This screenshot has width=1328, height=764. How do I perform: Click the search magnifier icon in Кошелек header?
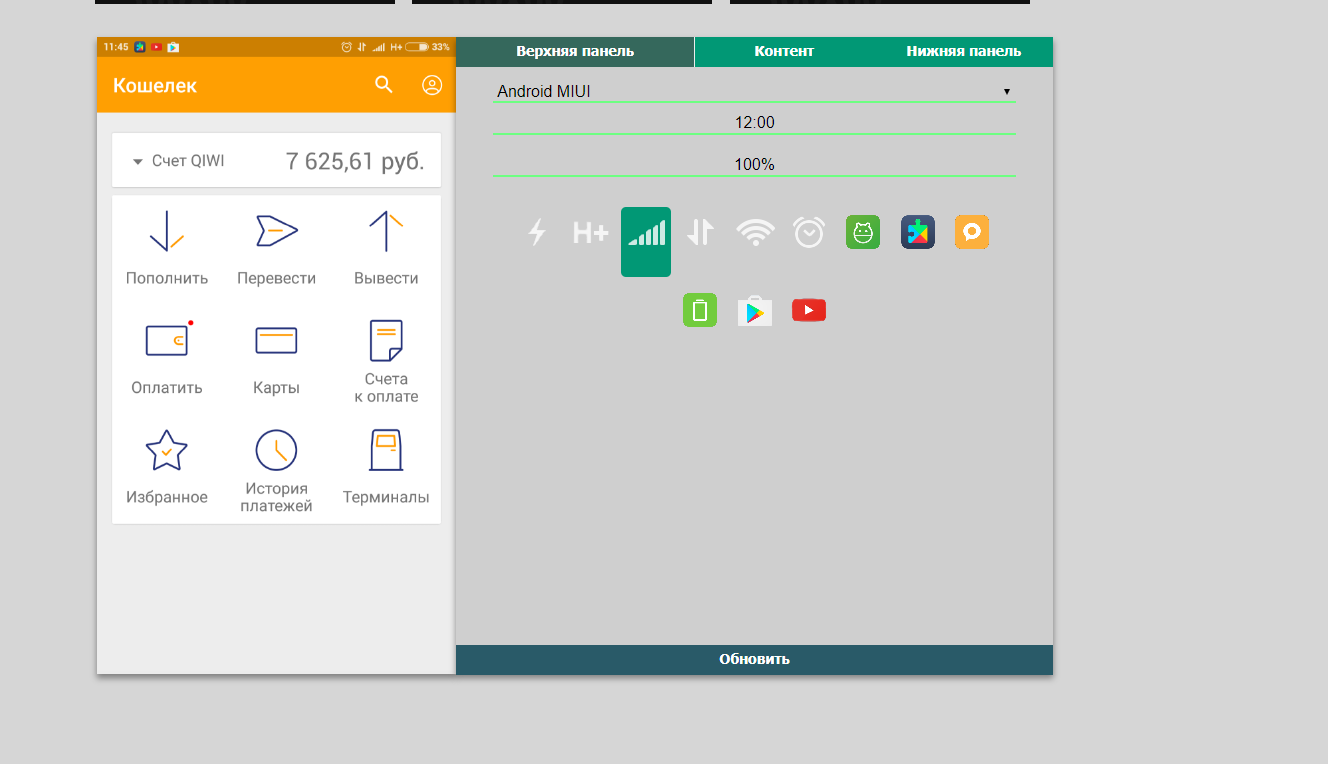(x=384, y=85)
